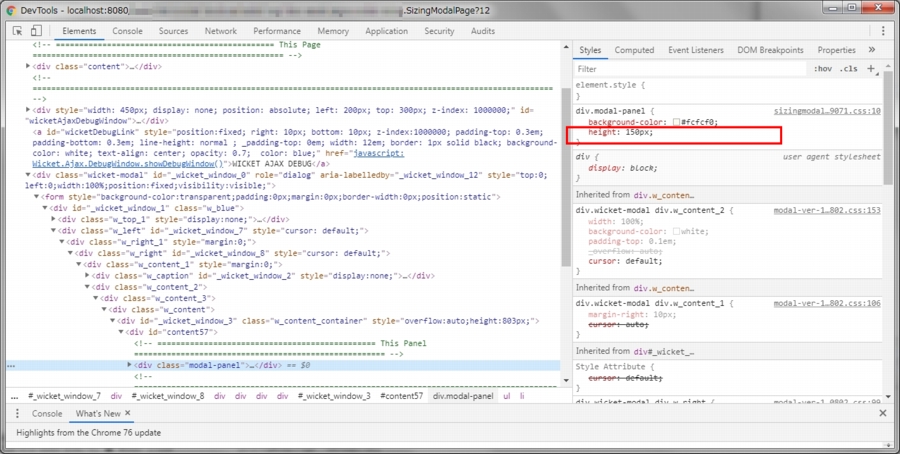Image resolution: width=900 pixels, height=454 pixels.
Task: Open the Sources tab
Action: click(173, 31)
